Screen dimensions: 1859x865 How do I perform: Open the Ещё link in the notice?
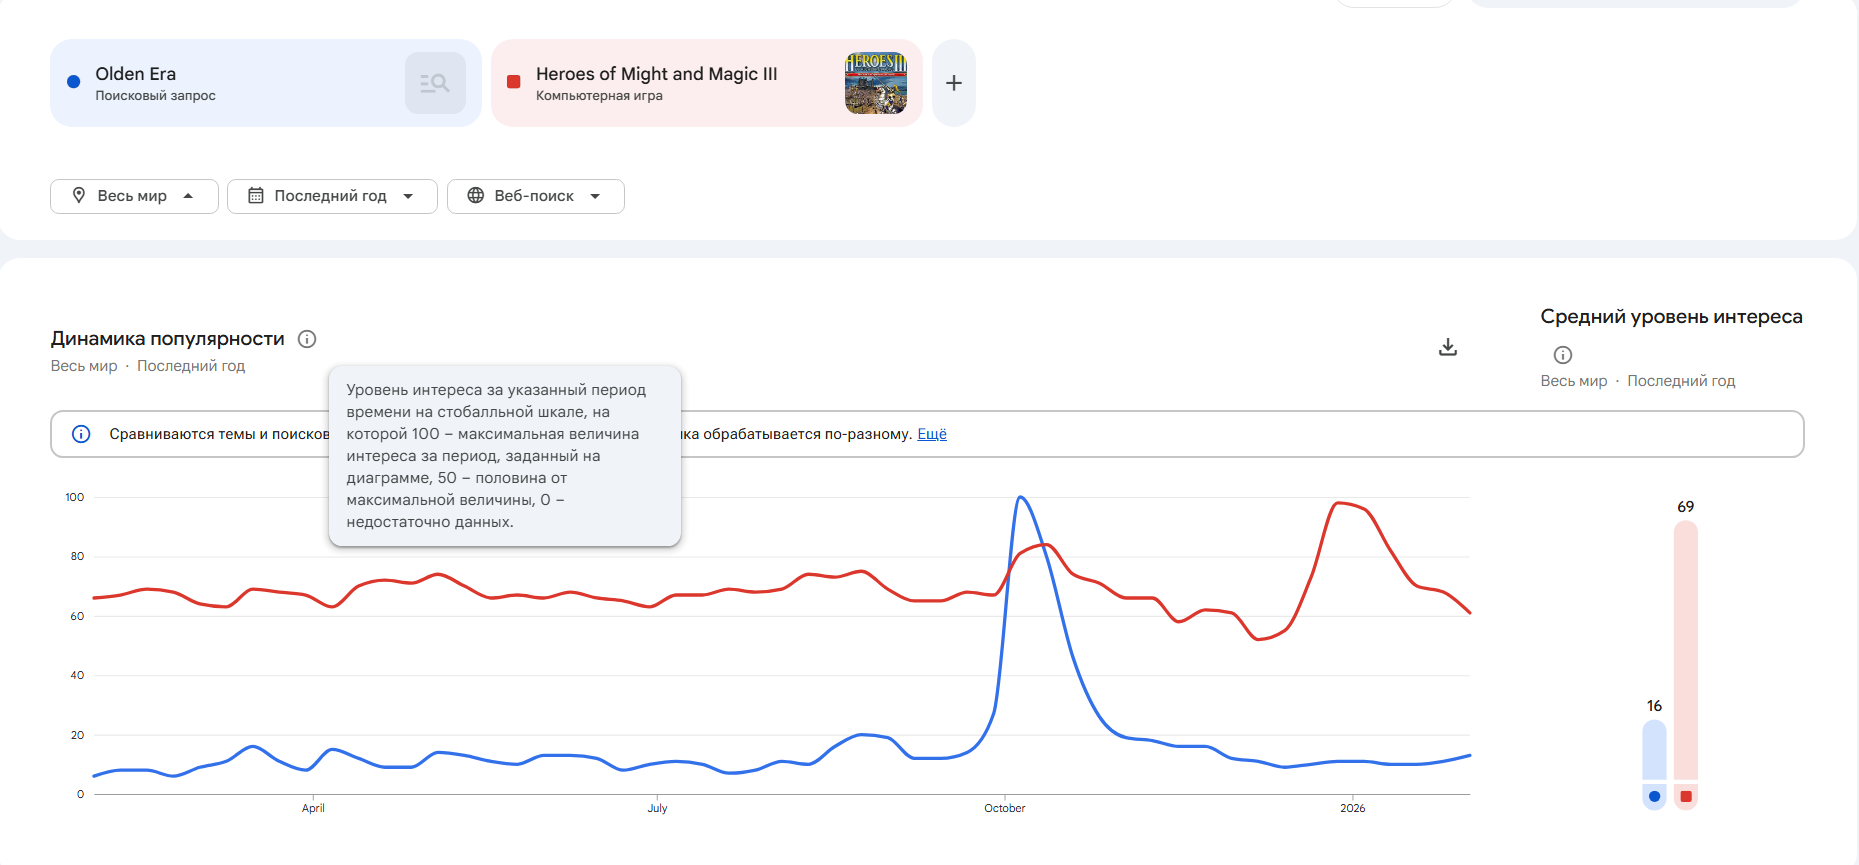(x=932, y=434)
